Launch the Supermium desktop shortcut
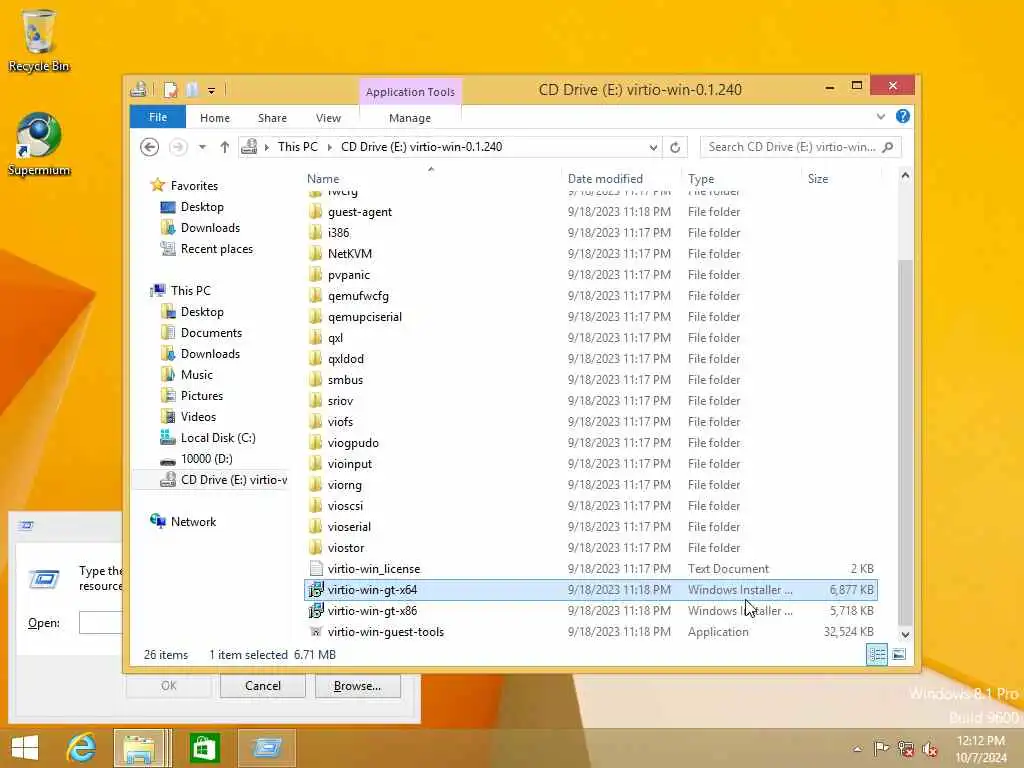 pos(39,144)
